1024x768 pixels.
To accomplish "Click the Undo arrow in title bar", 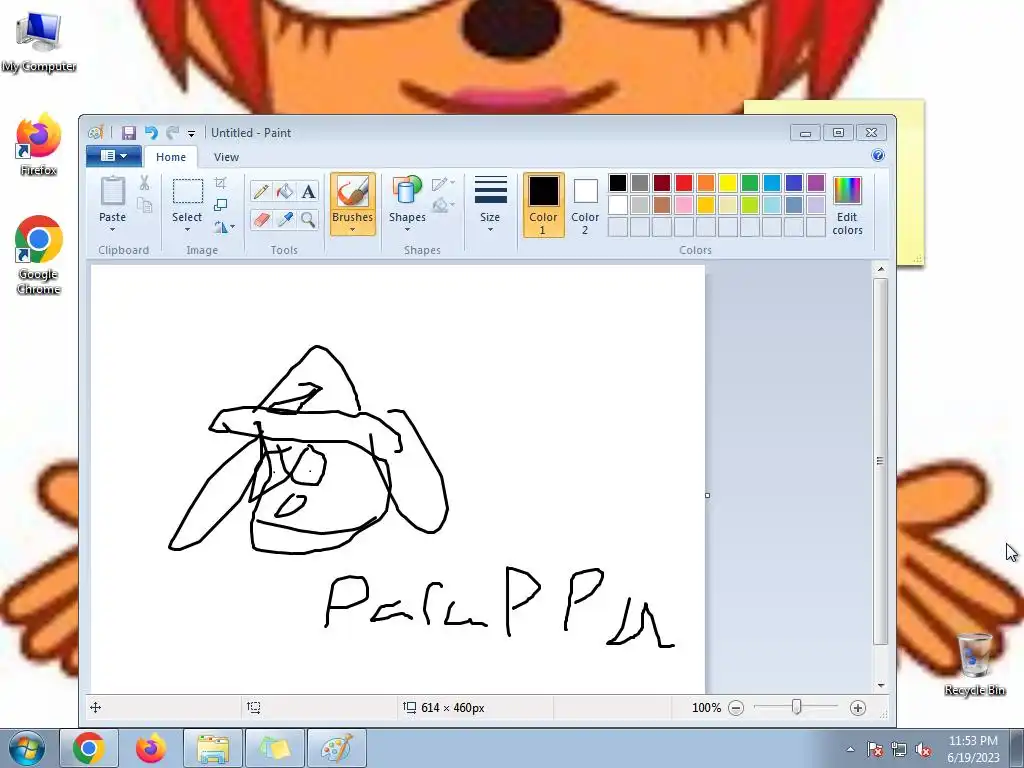I will pos(152,133).
